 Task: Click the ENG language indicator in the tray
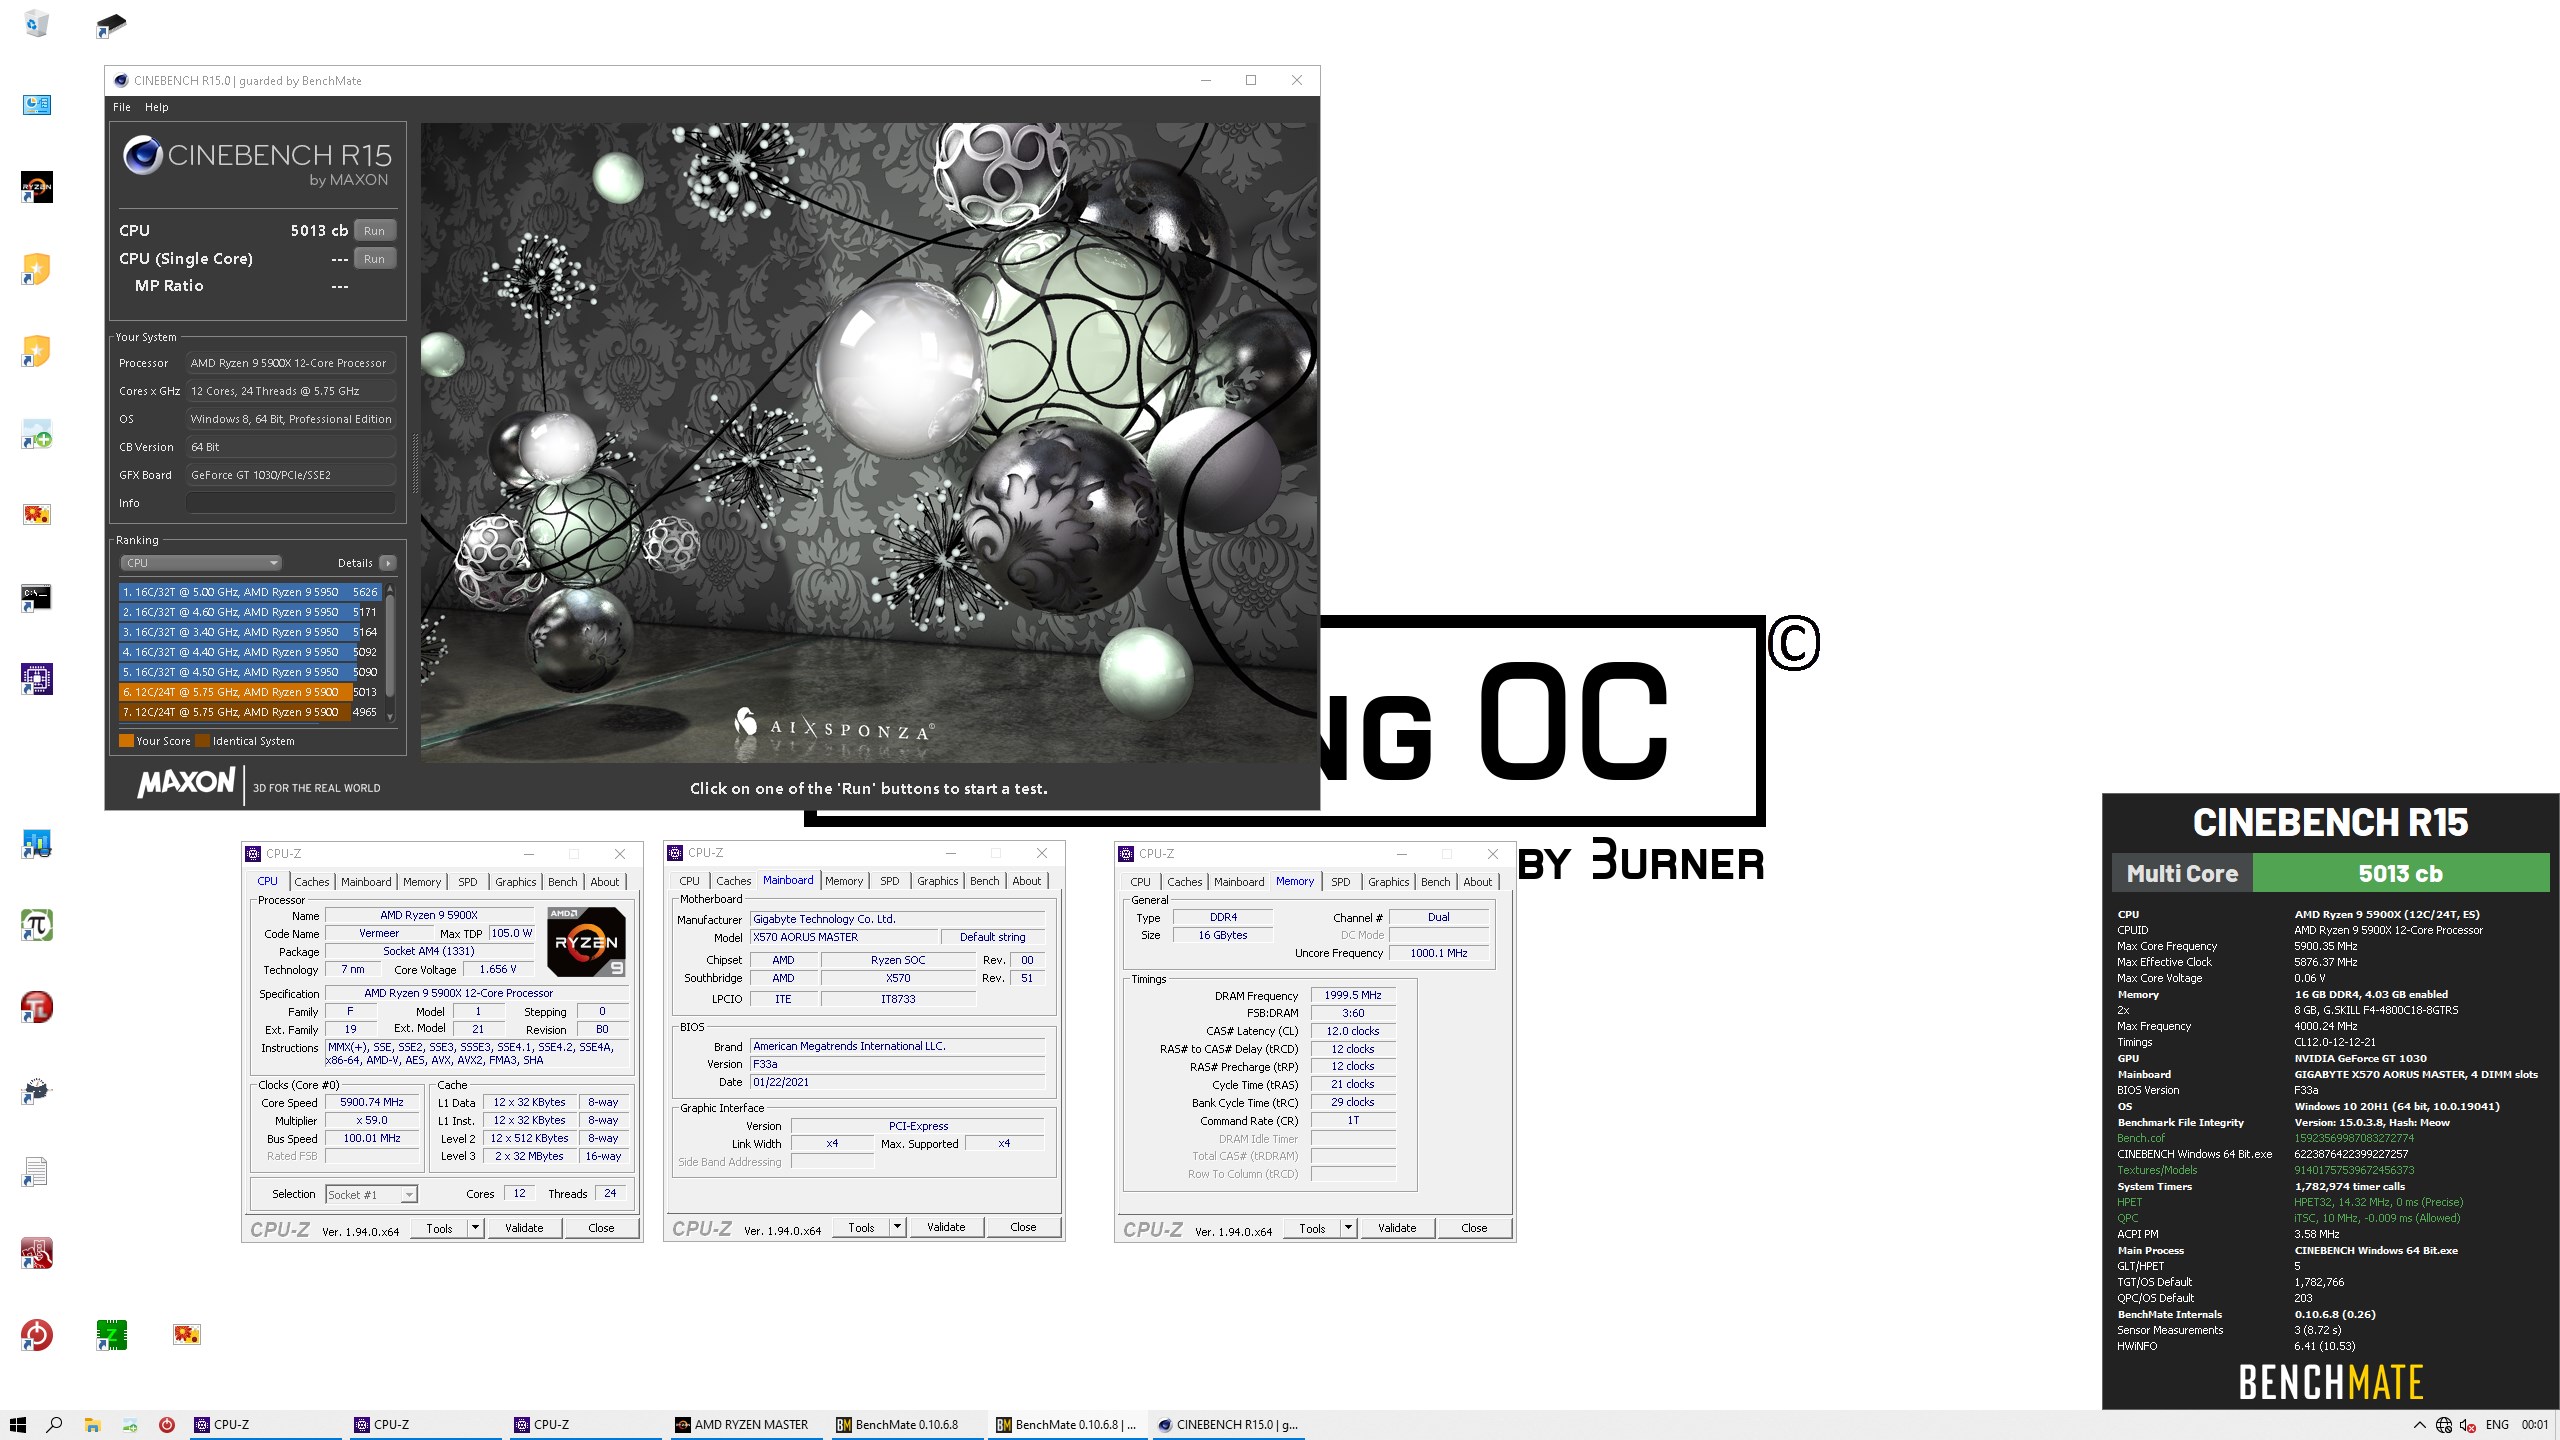[x=2497, y=1425]
